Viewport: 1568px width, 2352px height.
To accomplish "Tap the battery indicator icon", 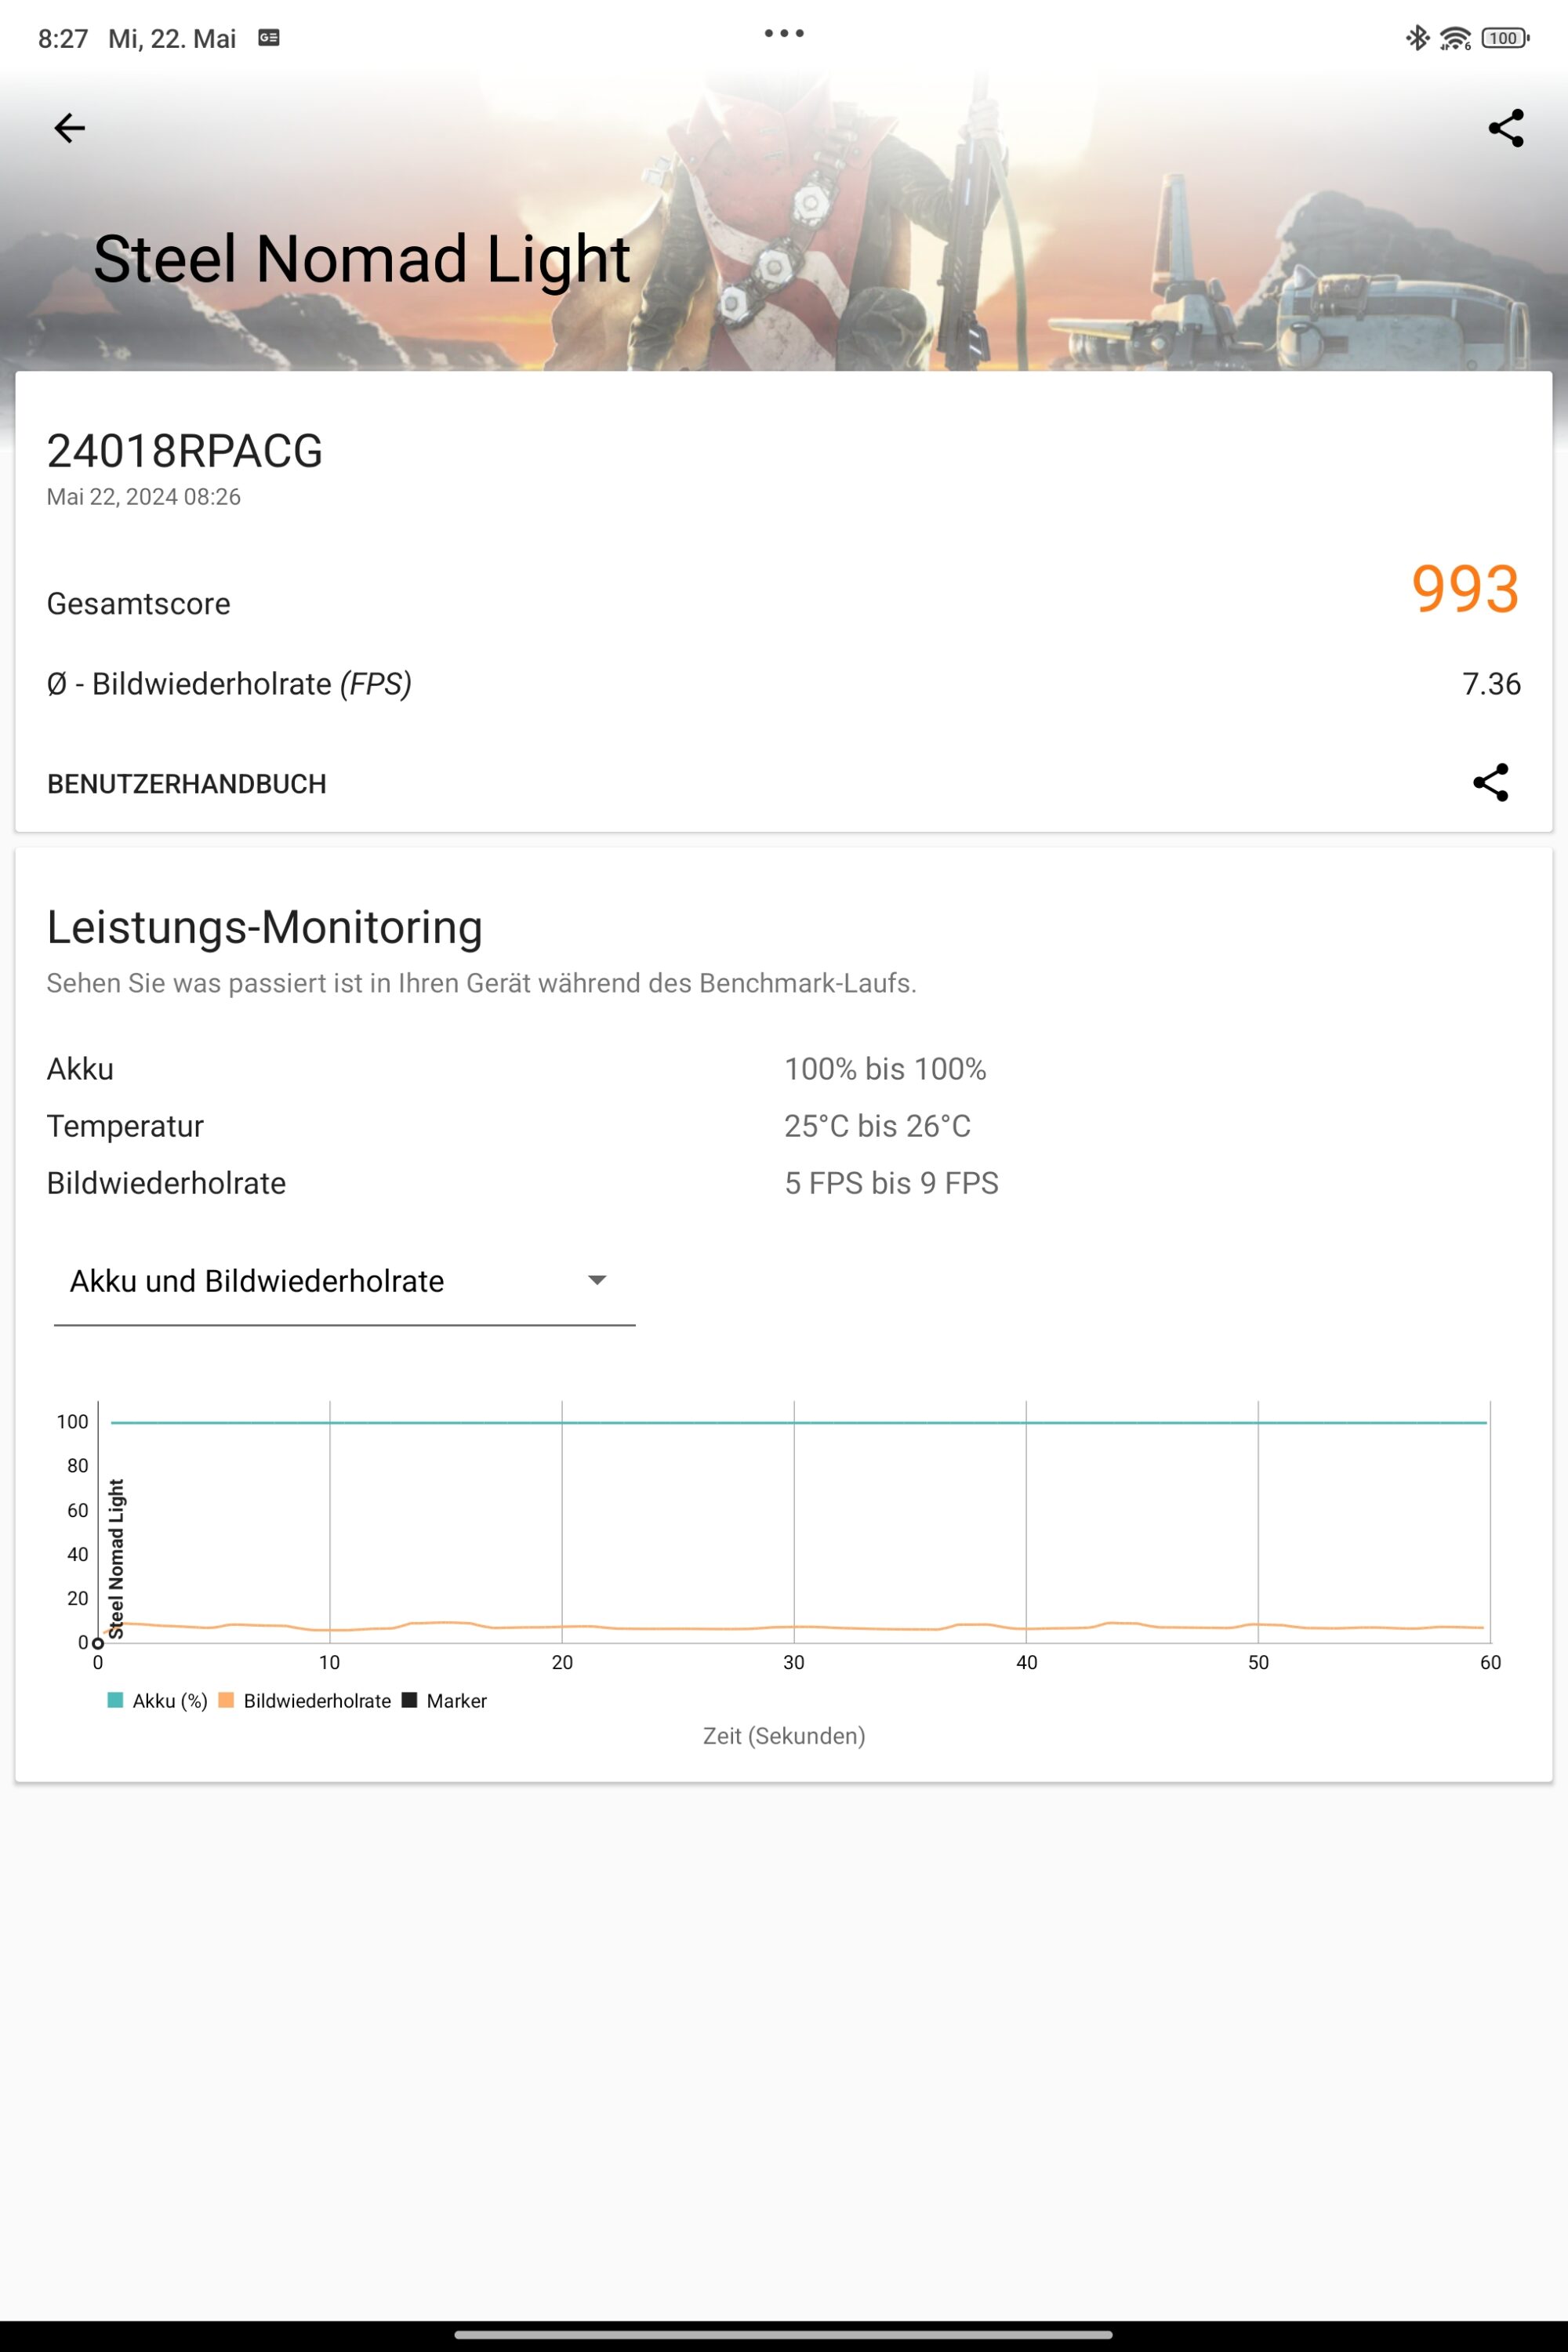I will pos(1504,38).
